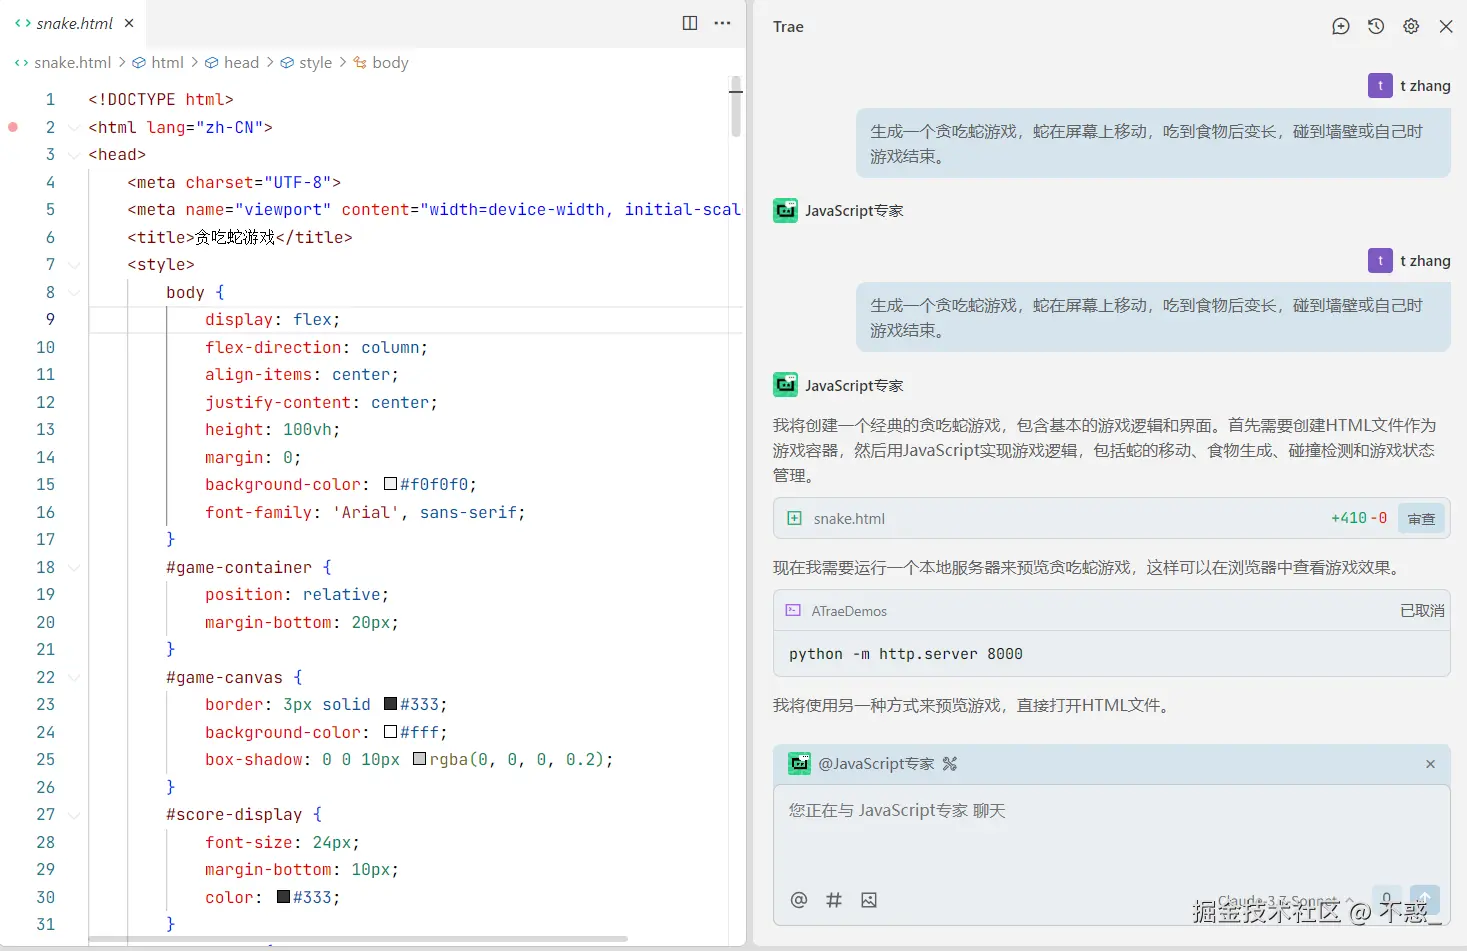Open color picker for line 30 #333 swatch
This screenshot has height=951, width=1467.
point(284,897)
